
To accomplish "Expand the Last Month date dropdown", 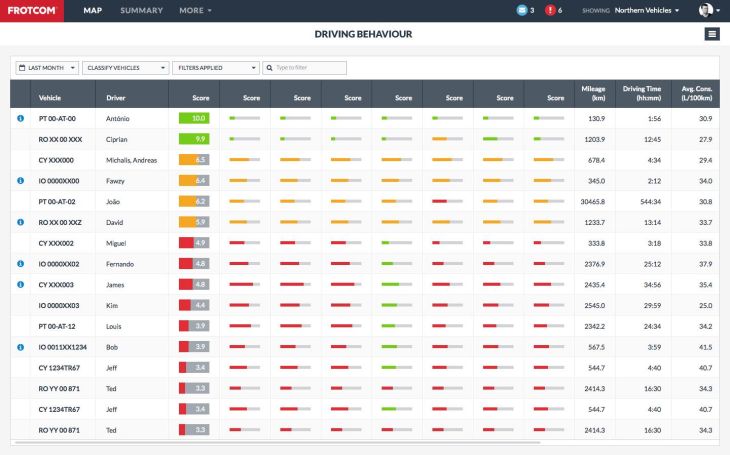I will pos(47,68).
